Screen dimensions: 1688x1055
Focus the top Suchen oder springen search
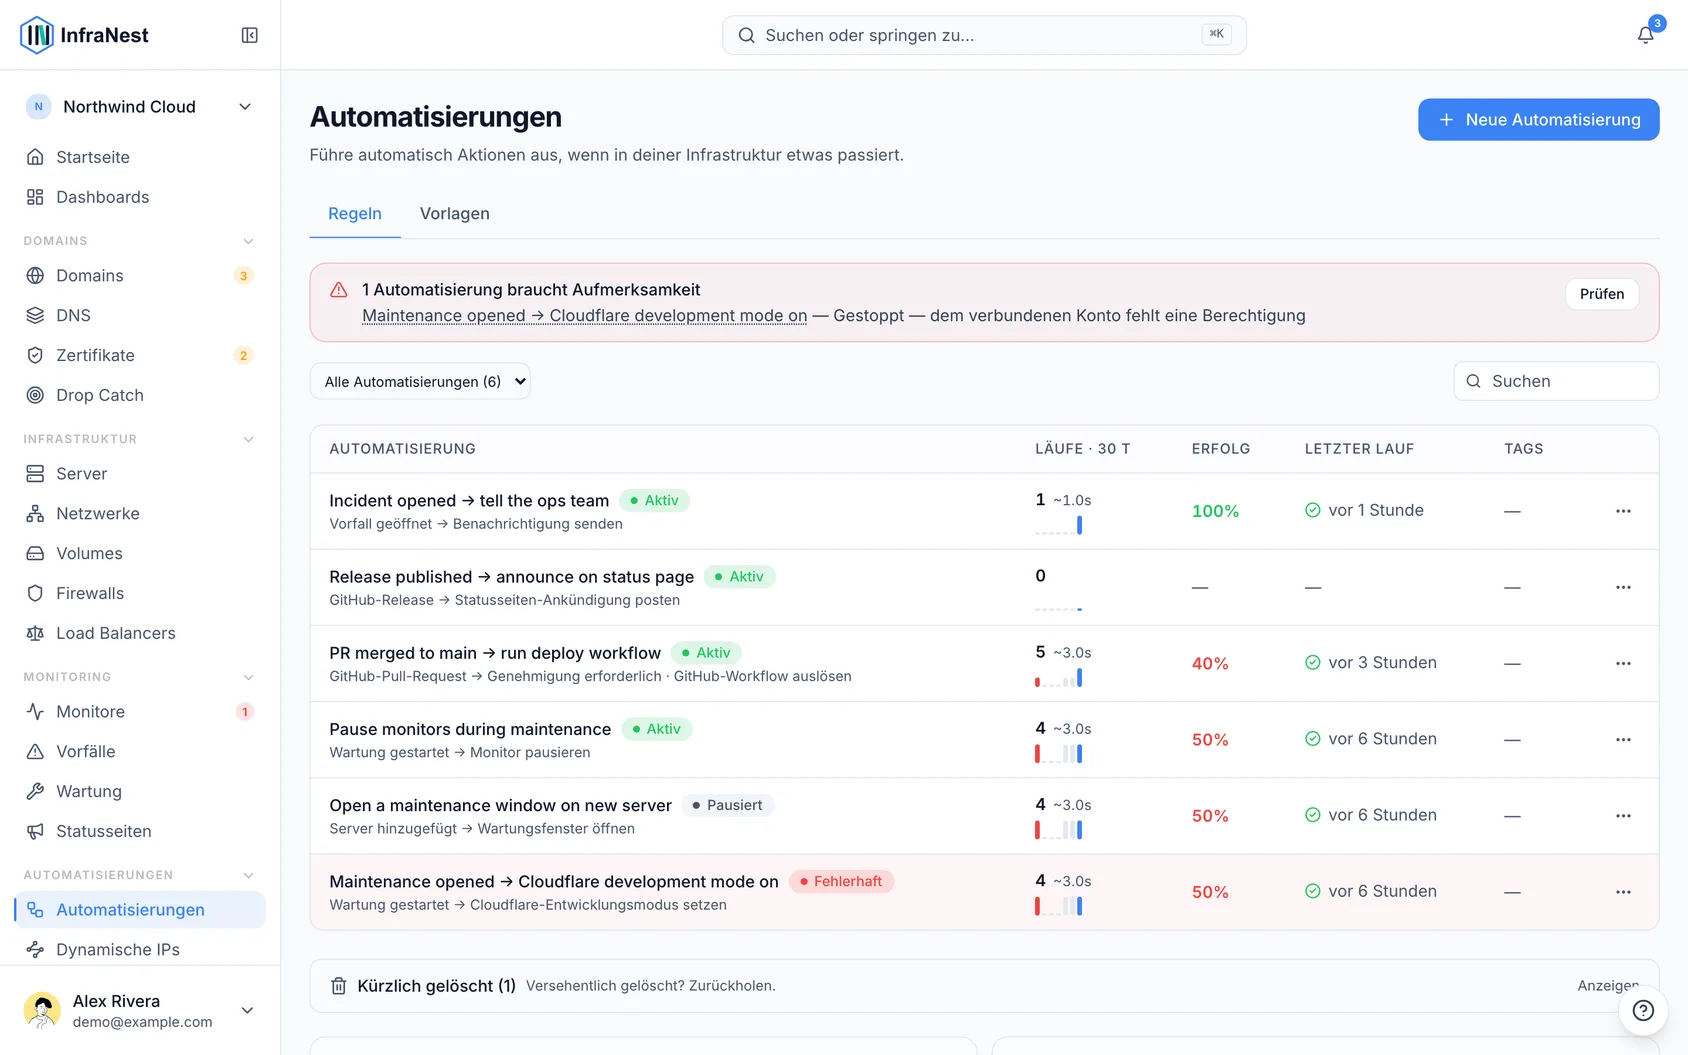984,35
